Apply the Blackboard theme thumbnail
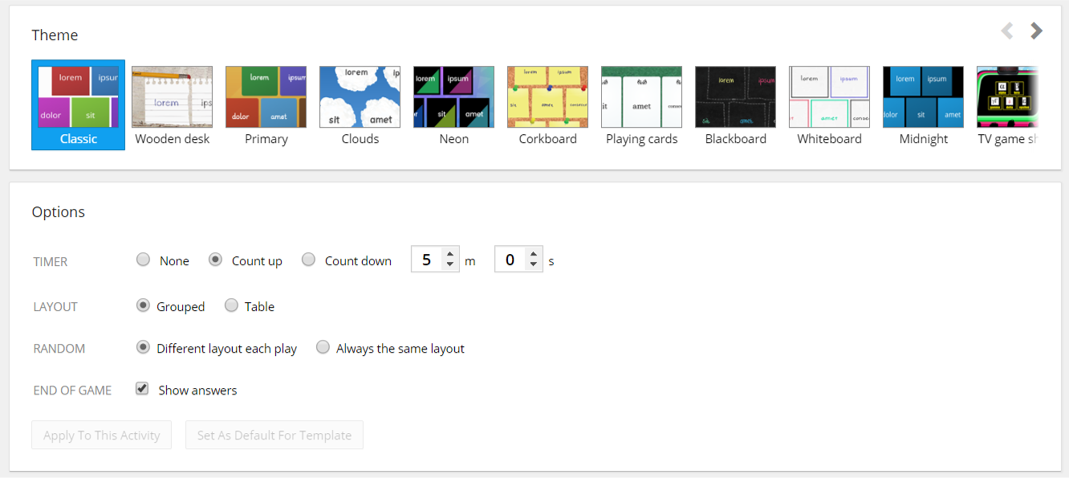This screenshot has width=1069, height=478. click(x=735, y=98)
